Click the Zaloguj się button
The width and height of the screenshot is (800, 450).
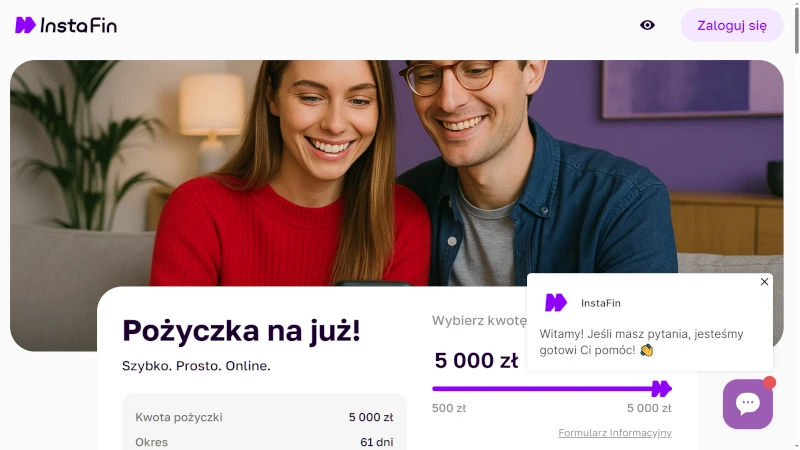732,25
